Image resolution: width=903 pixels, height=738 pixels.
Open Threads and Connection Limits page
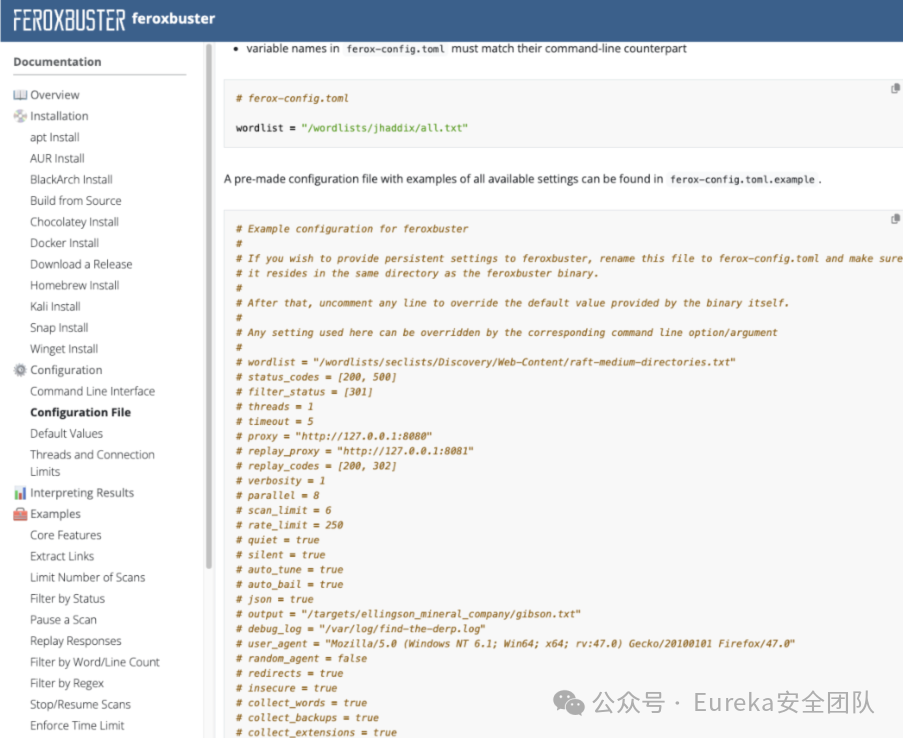92,463
